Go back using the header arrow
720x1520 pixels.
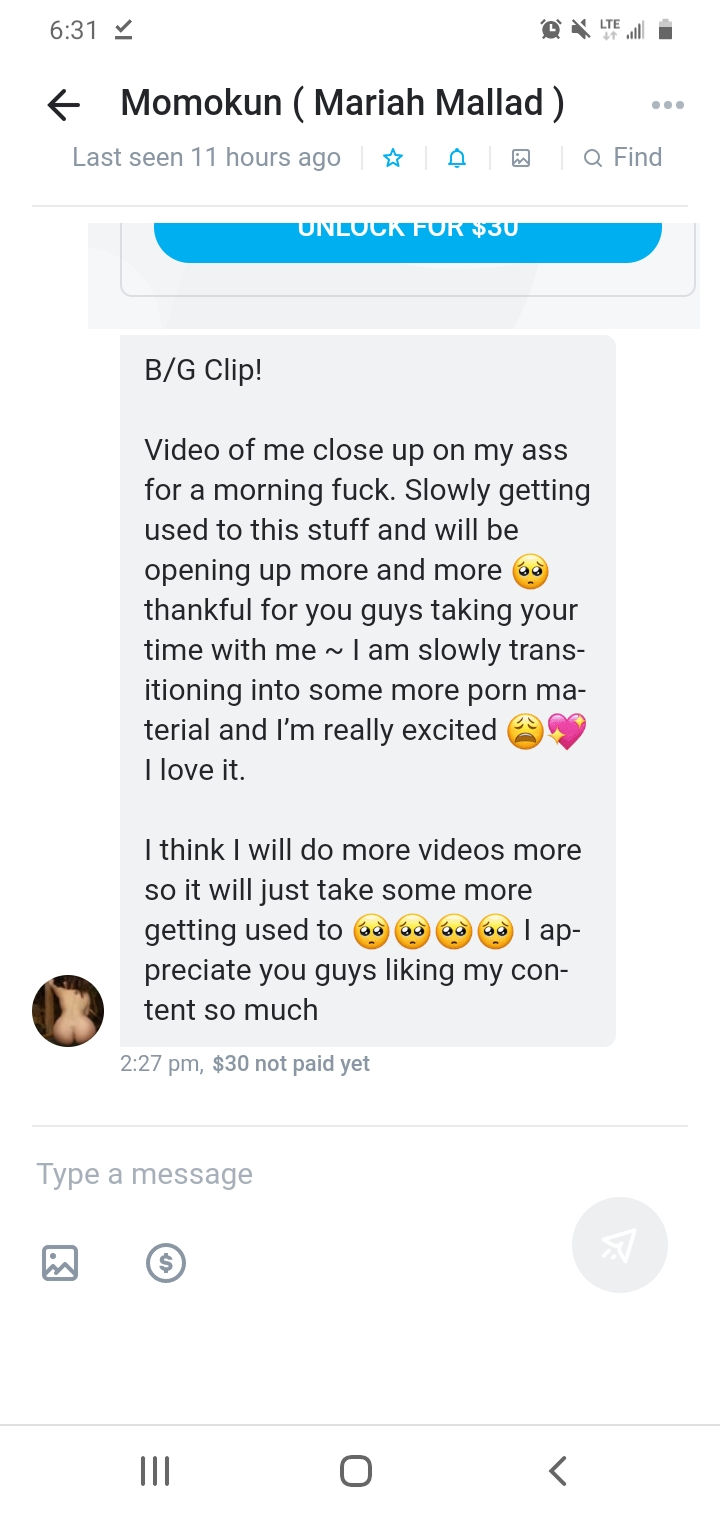tap(64, 104)
